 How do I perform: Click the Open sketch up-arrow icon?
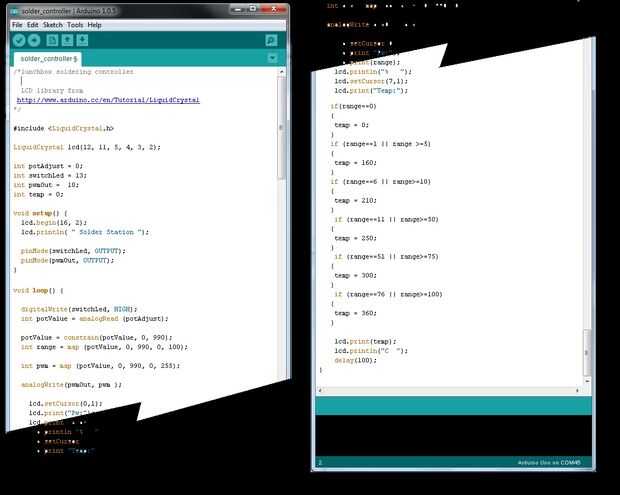(x=67, y=40)
